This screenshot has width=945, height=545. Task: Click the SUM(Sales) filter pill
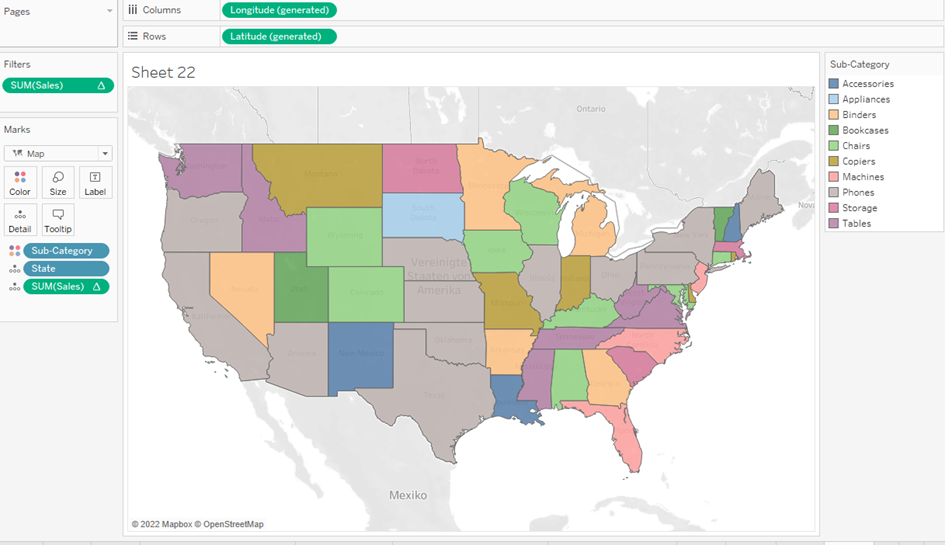point(58,86)
